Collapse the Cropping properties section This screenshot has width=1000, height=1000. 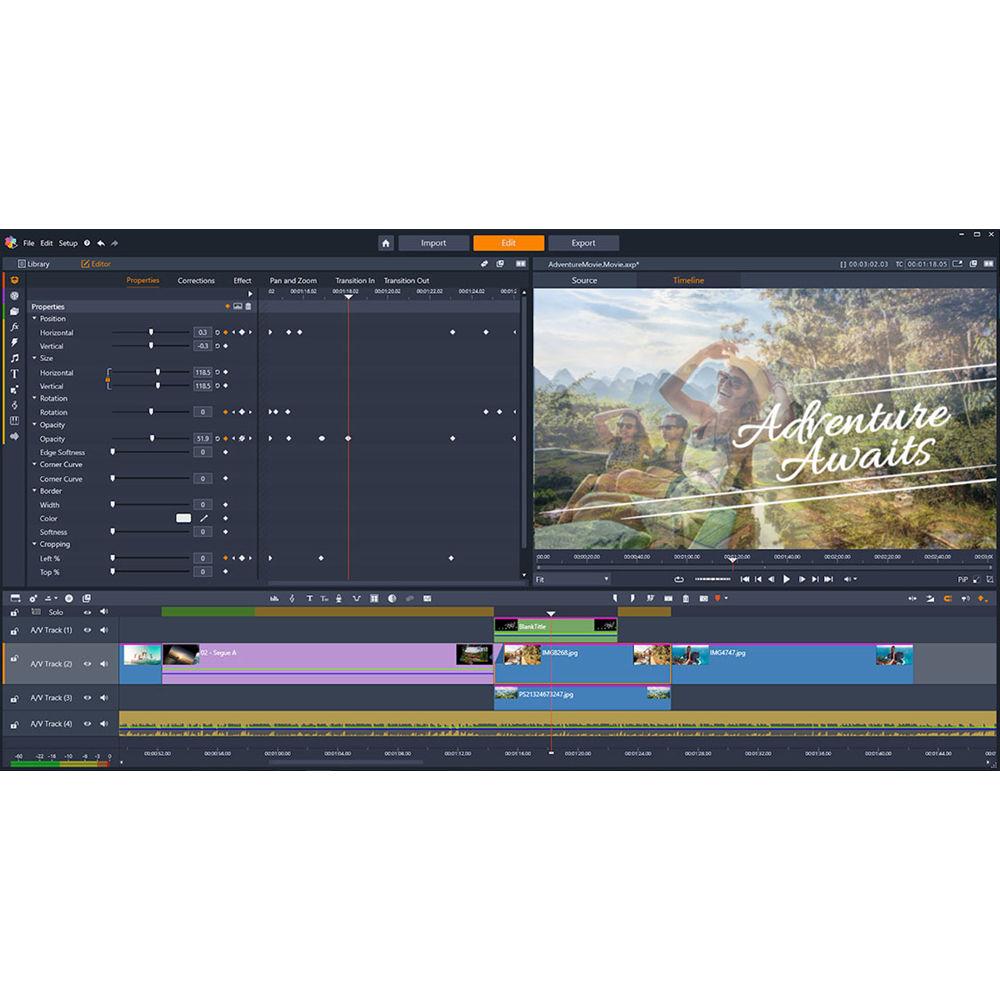[x=34, y=544]
